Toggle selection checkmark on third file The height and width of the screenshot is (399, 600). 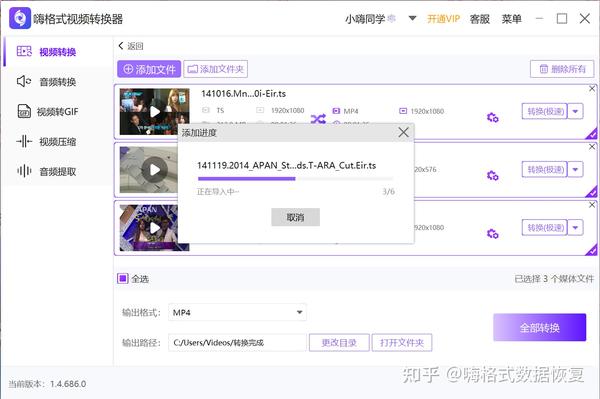[592, 250]
